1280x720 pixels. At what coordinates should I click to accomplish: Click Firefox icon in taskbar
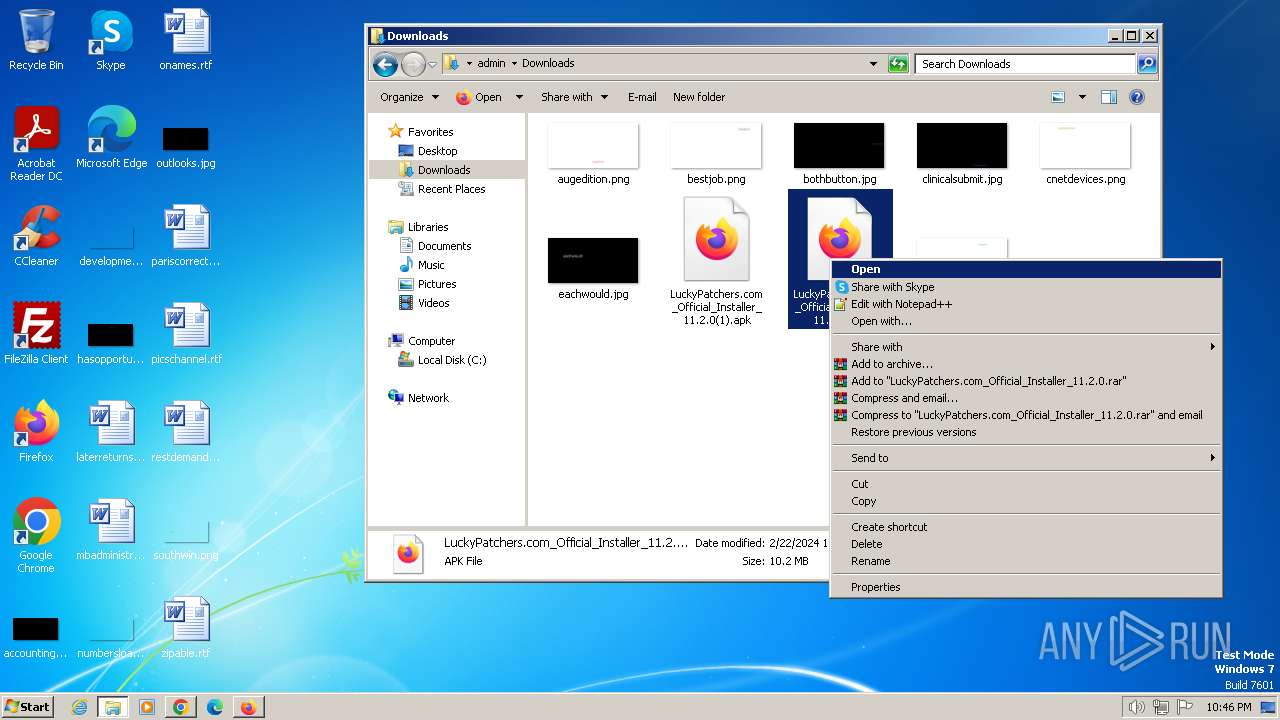248,707
